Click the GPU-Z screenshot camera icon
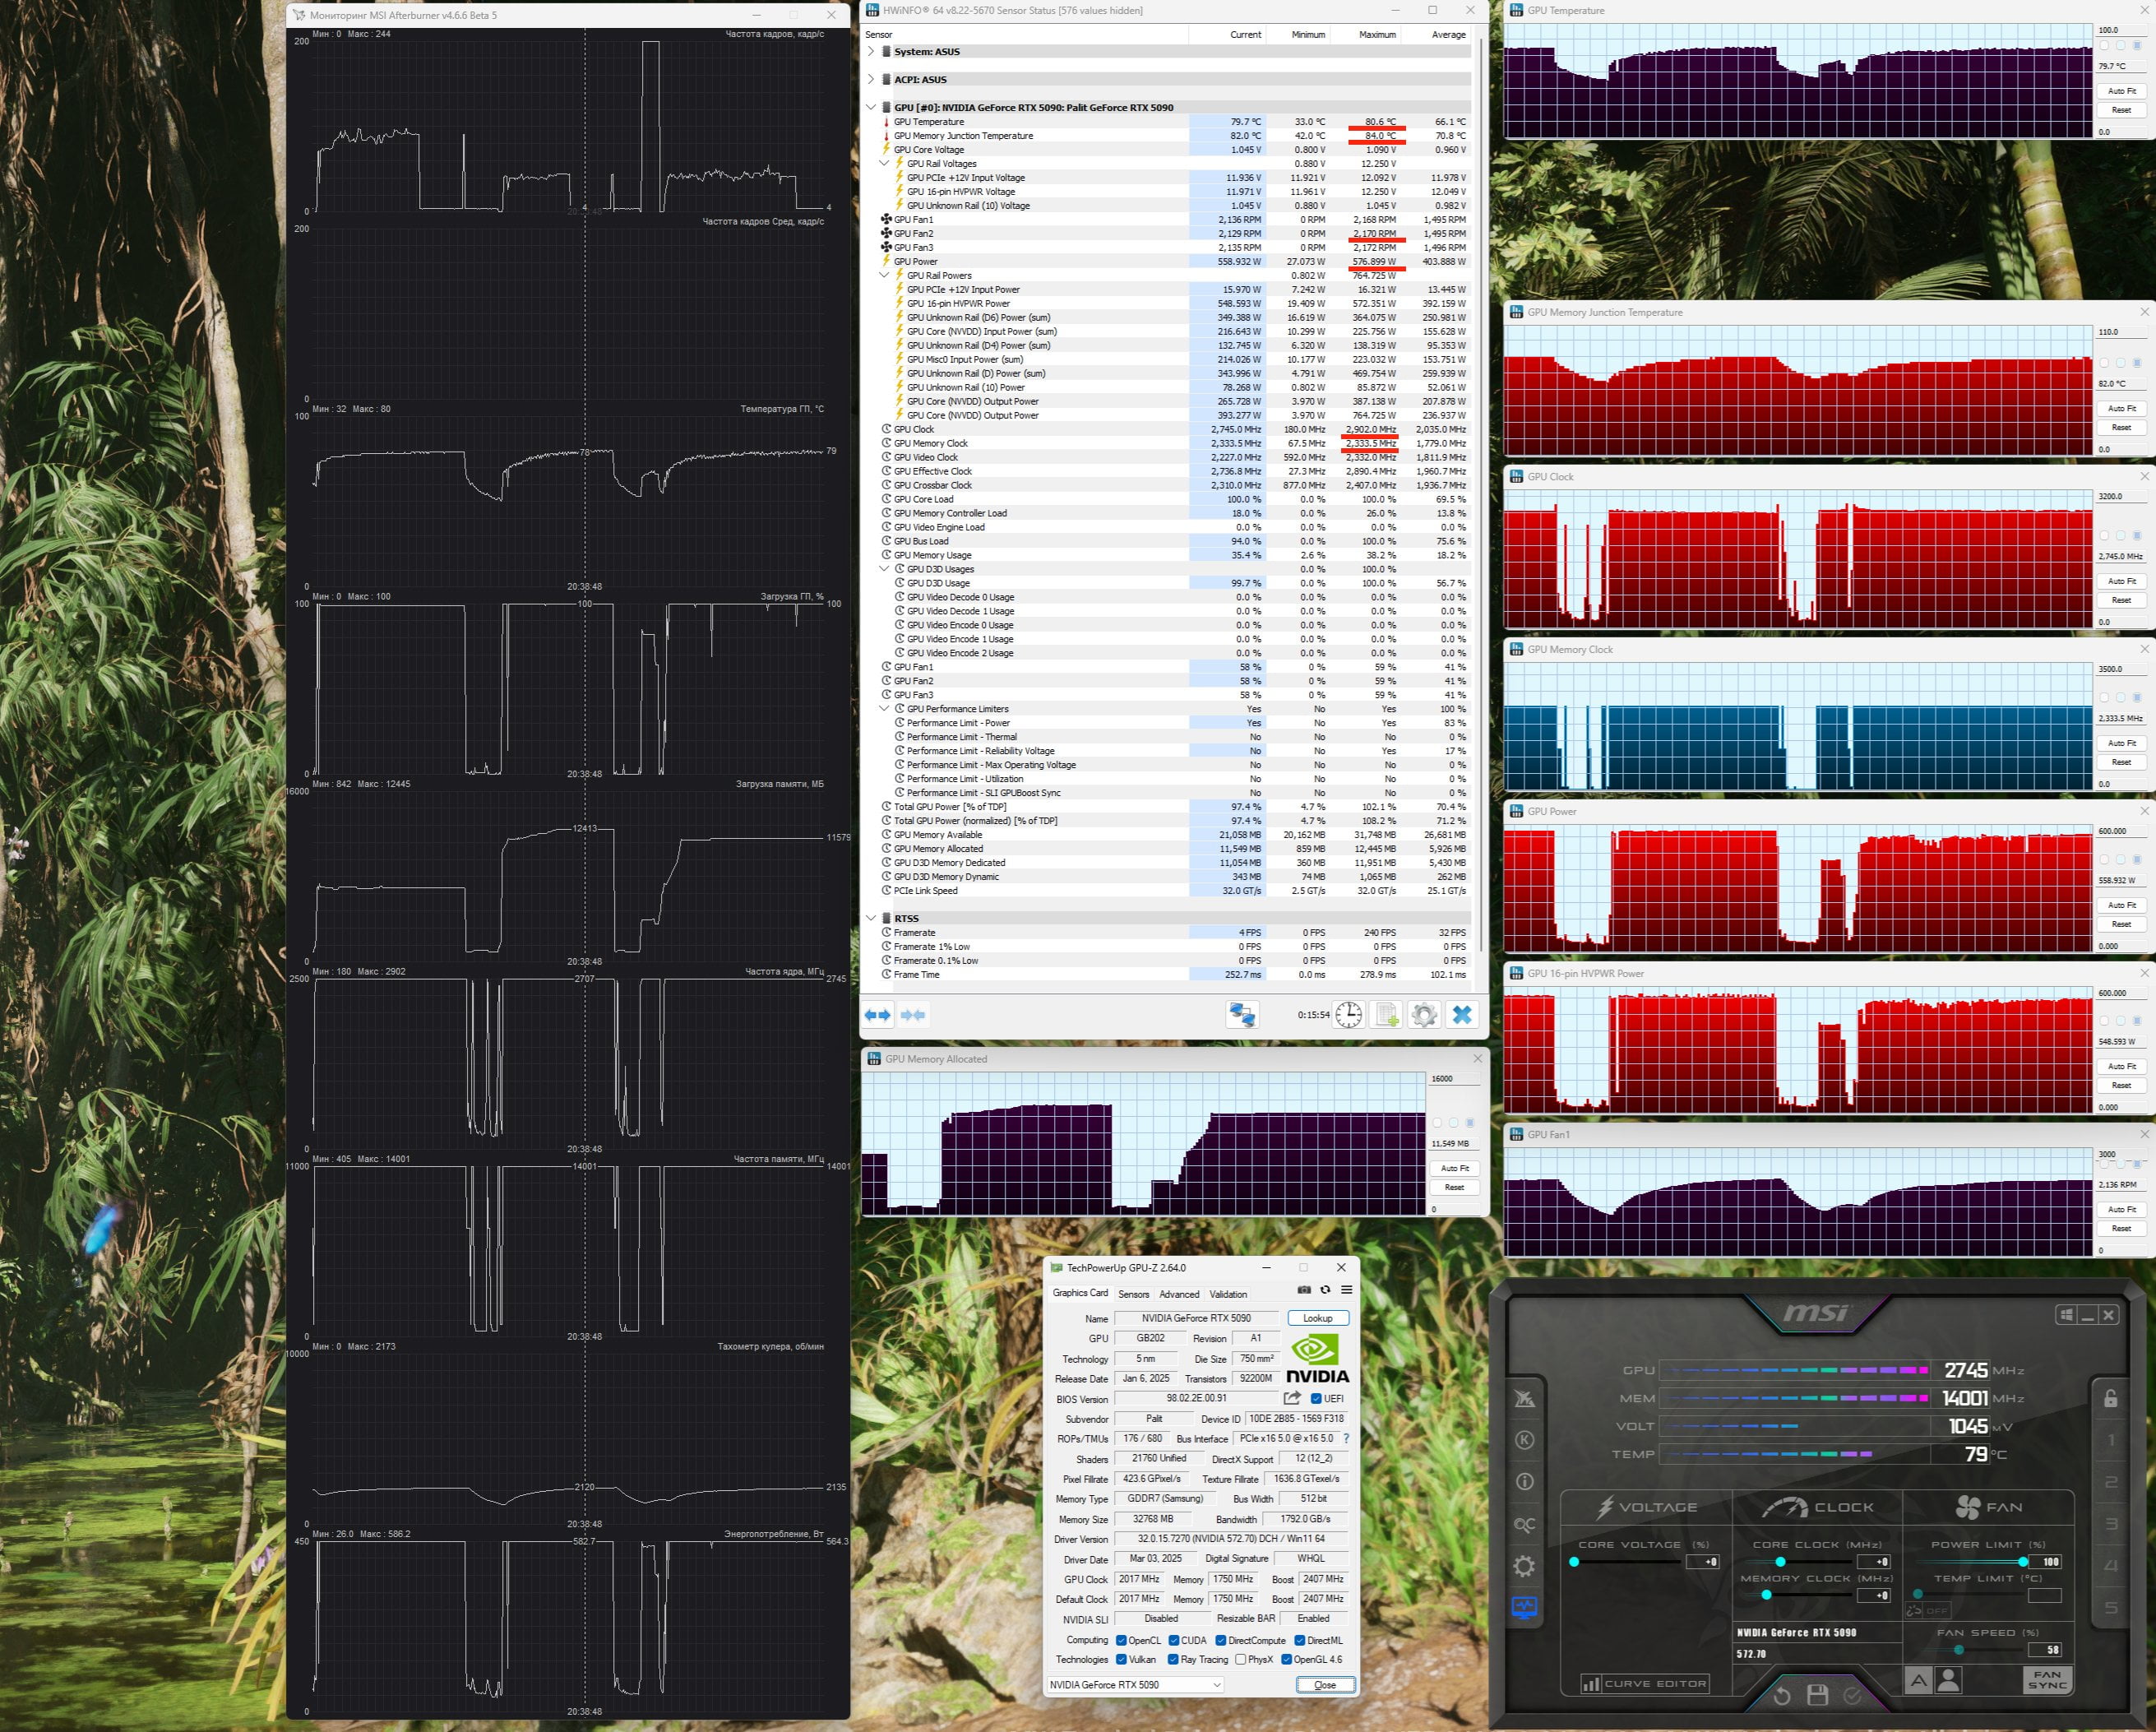The height and width of the screenshot is (1732, 2156). tap(1303, 1290)
